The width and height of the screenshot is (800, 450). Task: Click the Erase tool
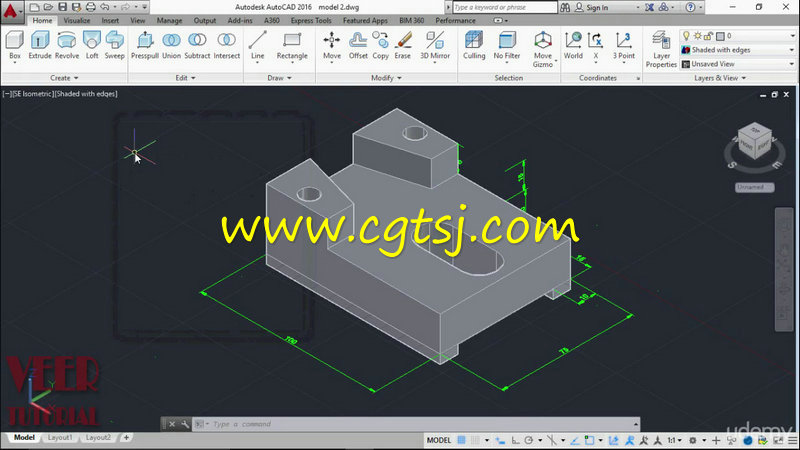(x=403, y=45)
